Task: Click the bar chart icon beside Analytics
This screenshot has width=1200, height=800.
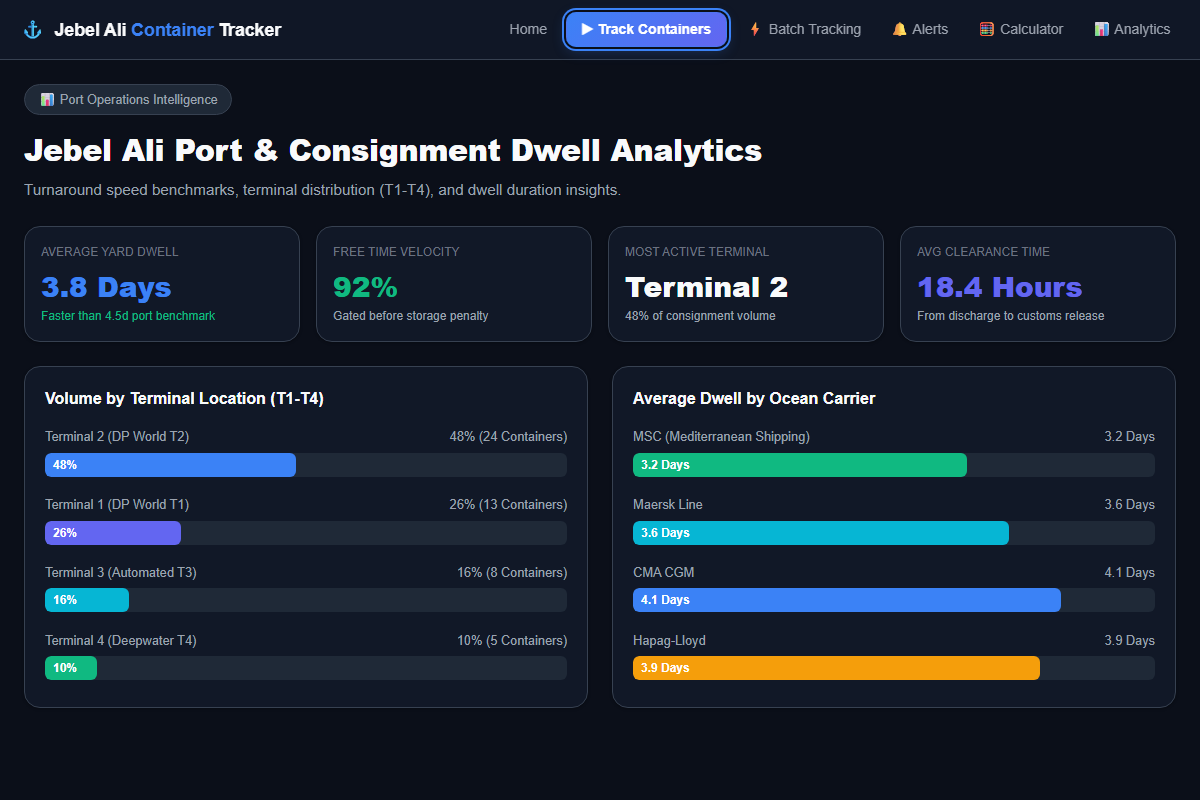Action: [x=1101, y=30]
